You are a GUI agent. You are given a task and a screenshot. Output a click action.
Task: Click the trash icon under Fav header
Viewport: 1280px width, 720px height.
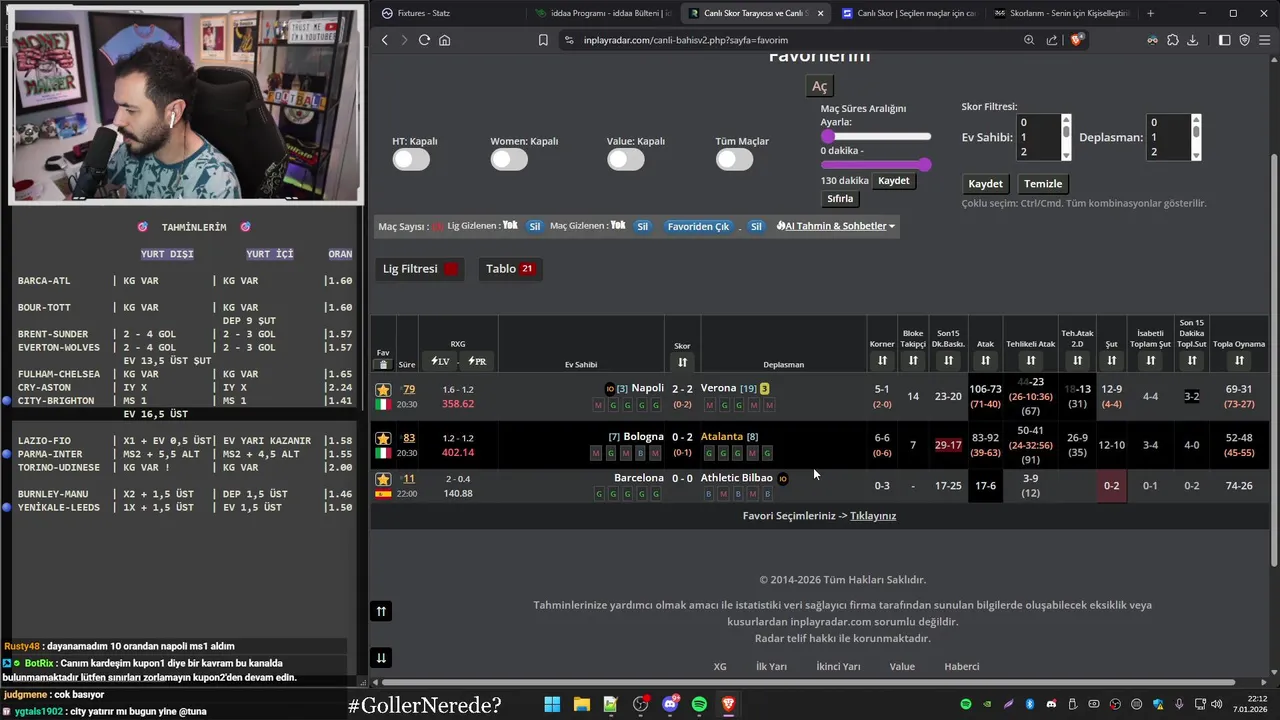383,365
